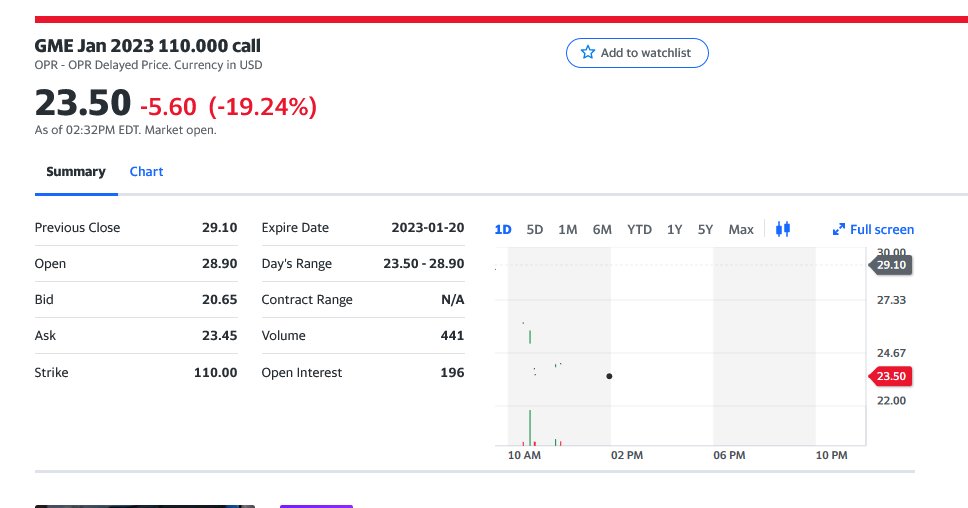Select the 1D chart range
968x508 pixels.
[503, 230]
